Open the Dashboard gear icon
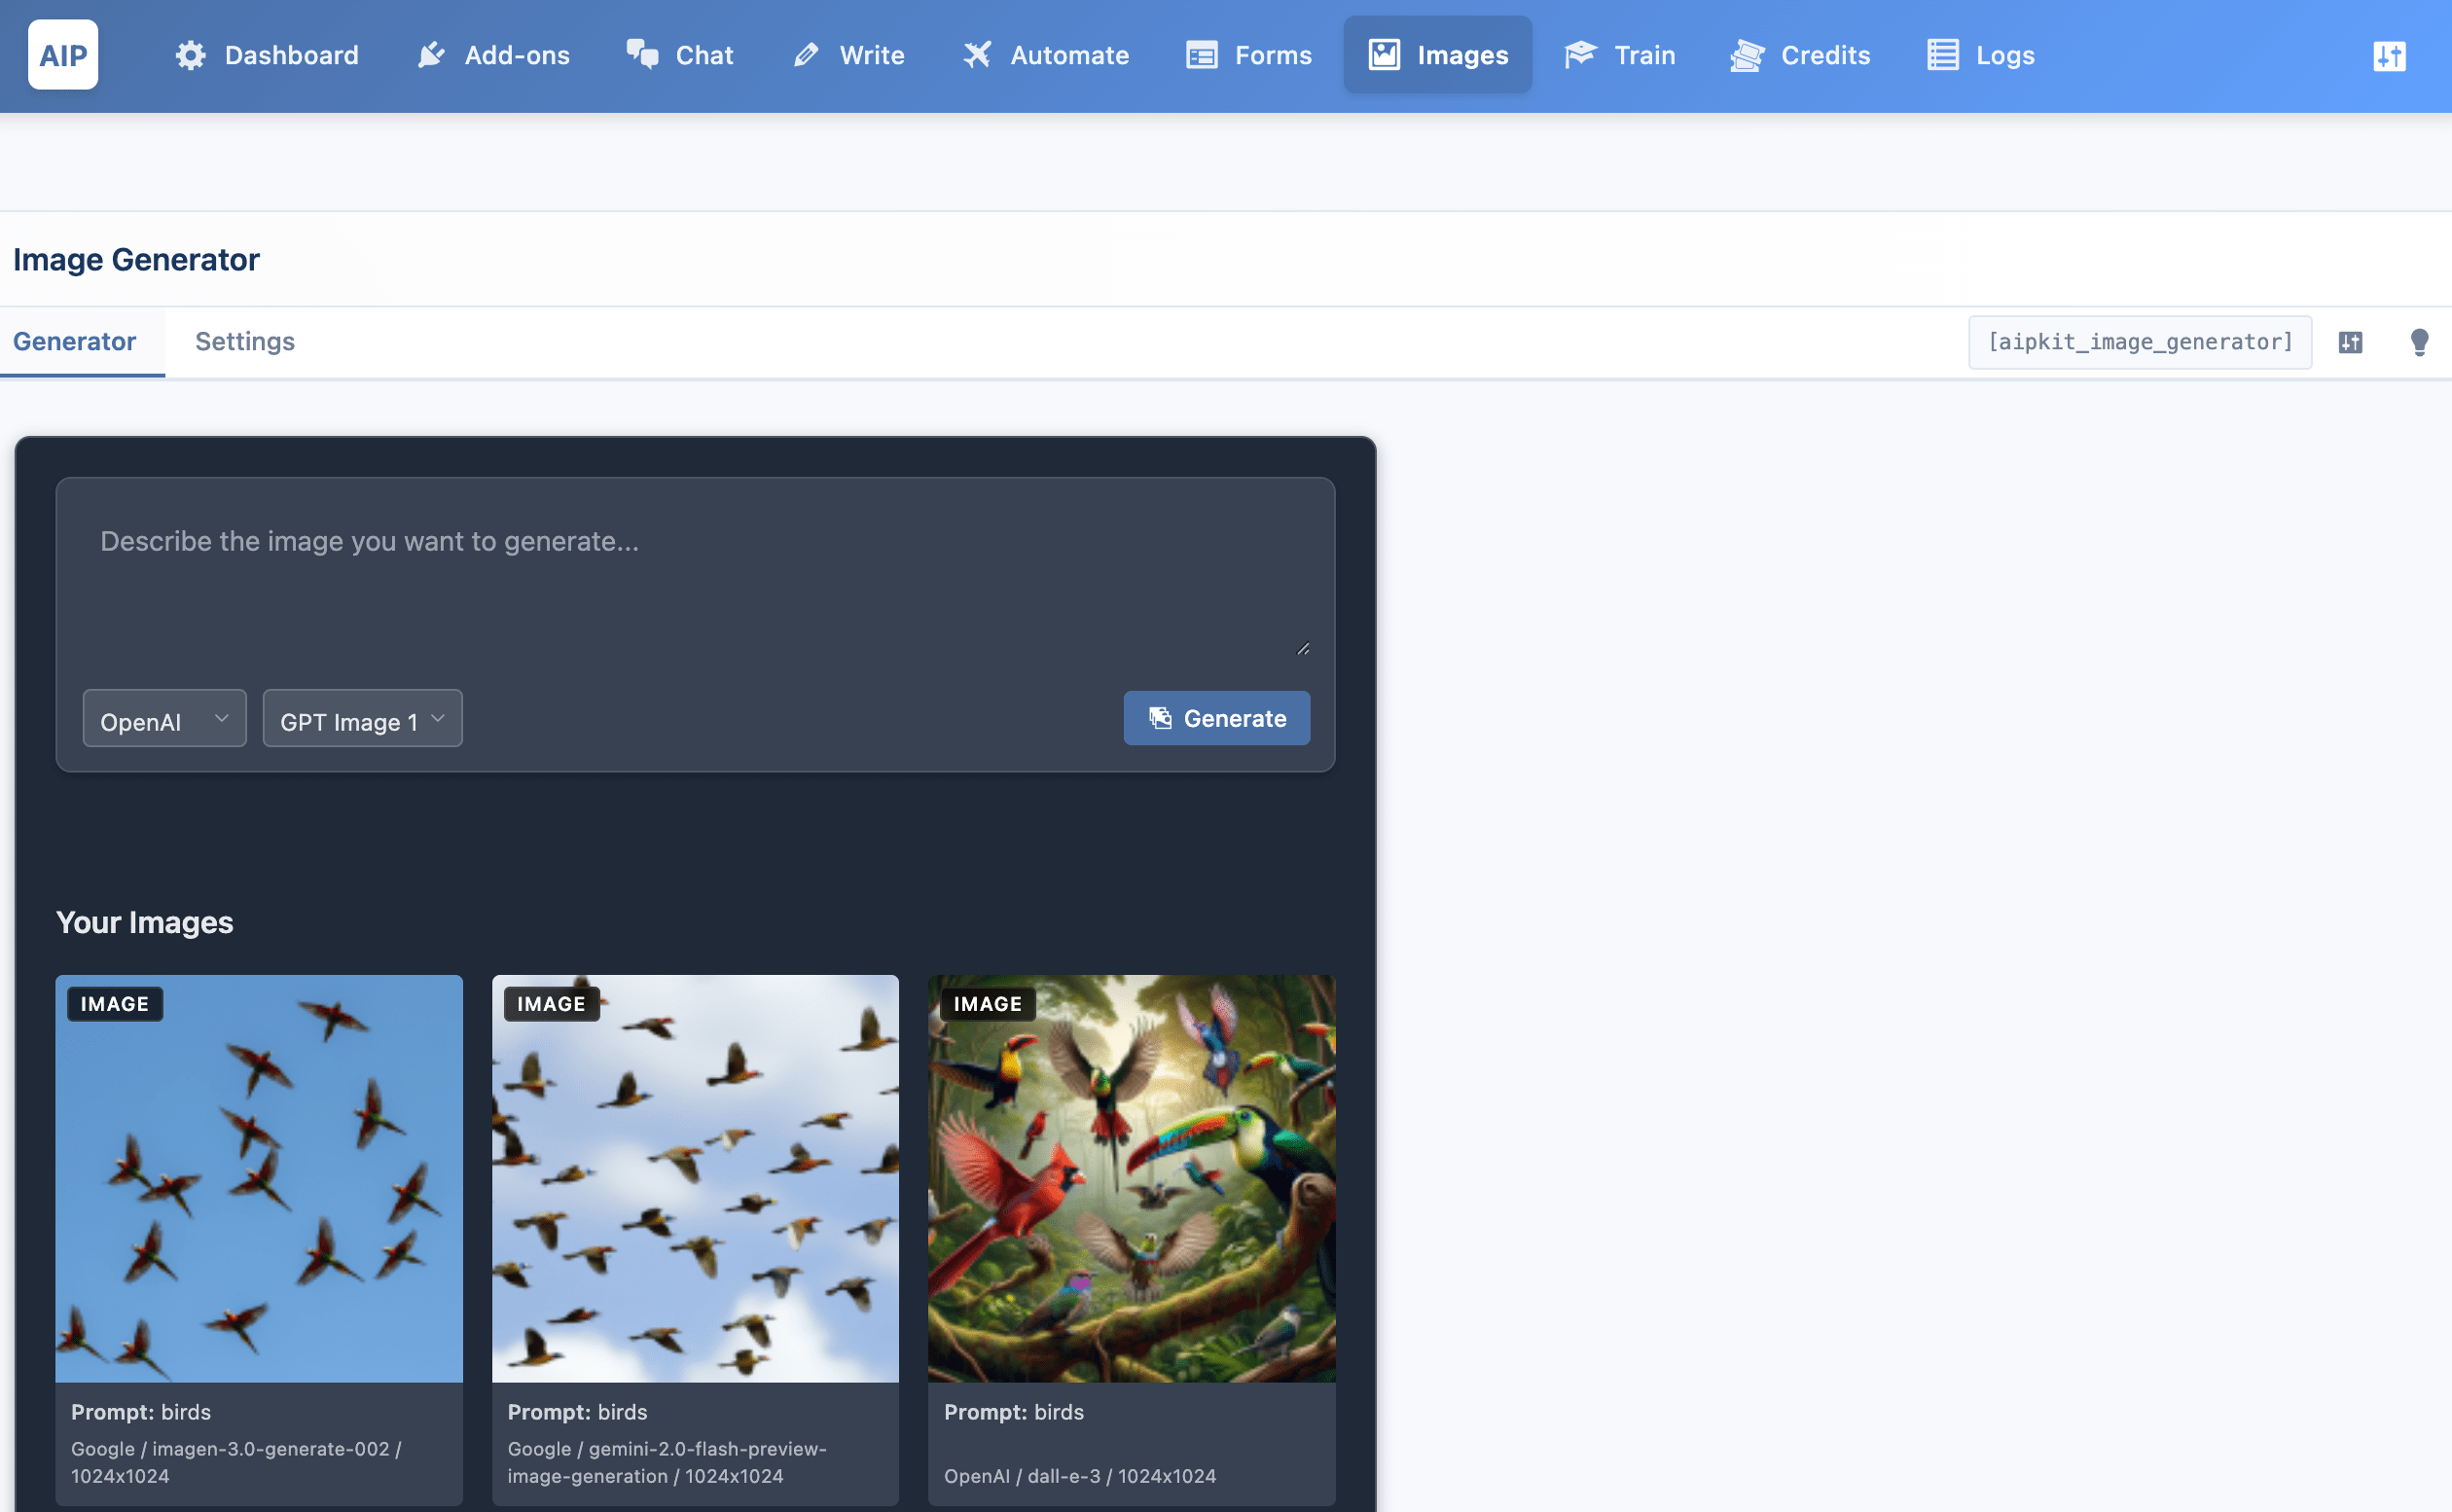Screen dimensions: 2452x1512 pos(190,55)
